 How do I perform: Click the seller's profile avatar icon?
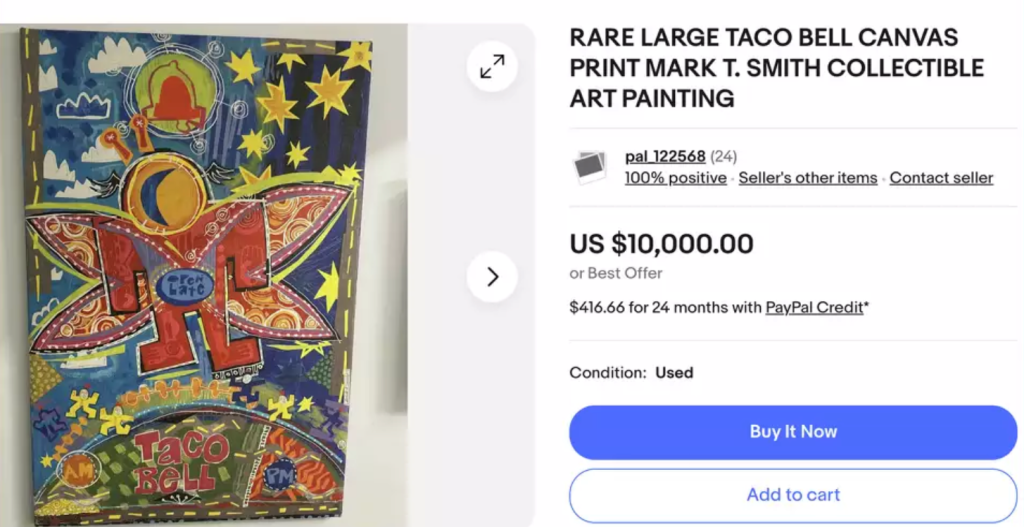[x=590, y=166]
